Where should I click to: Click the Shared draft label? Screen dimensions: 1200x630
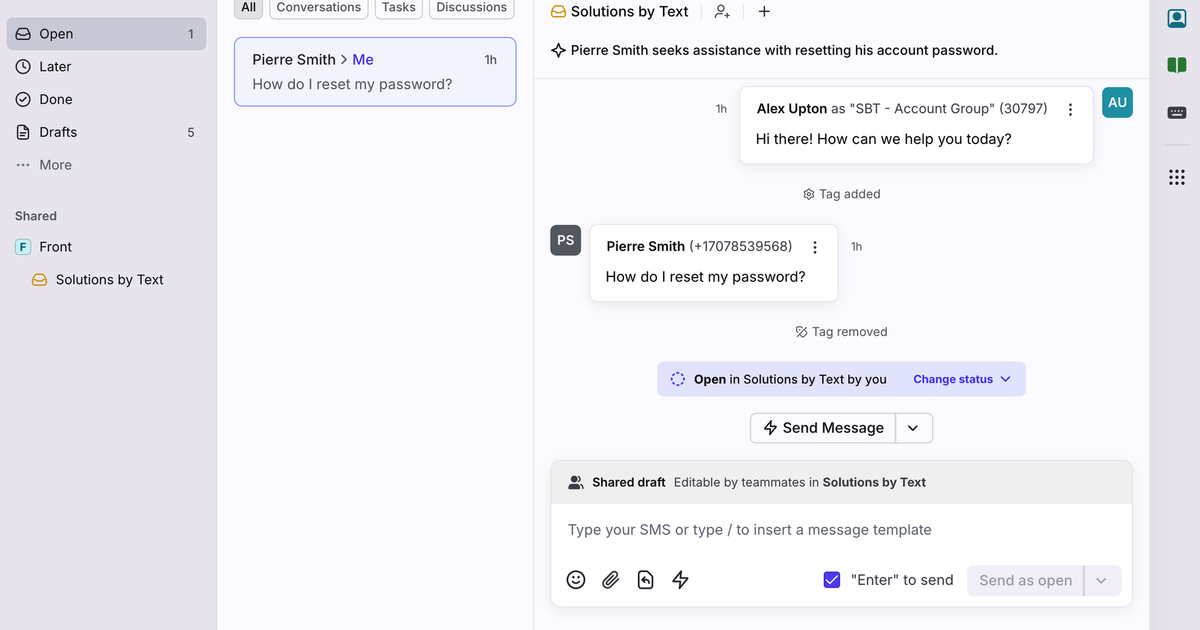coord(629,482)
